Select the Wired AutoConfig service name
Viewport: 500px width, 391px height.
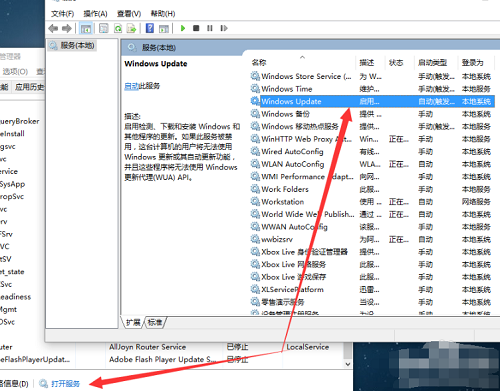click(292, 152)
